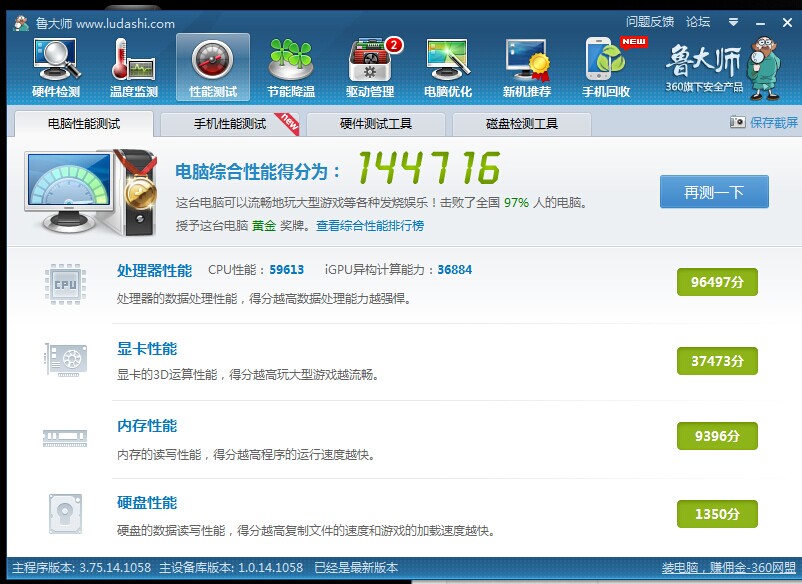The image size is (802, 584).
Task: Click the computer gauge medal illustration
Action: [91, 191]
